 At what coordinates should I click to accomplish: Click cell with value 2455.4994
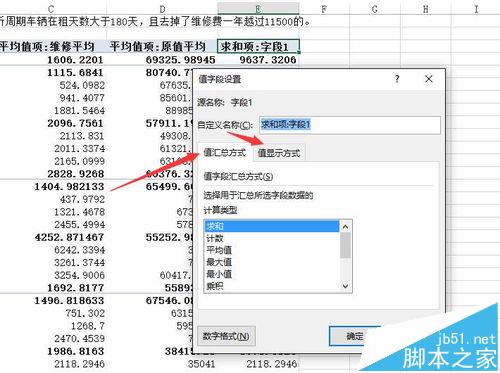(53, 224)
